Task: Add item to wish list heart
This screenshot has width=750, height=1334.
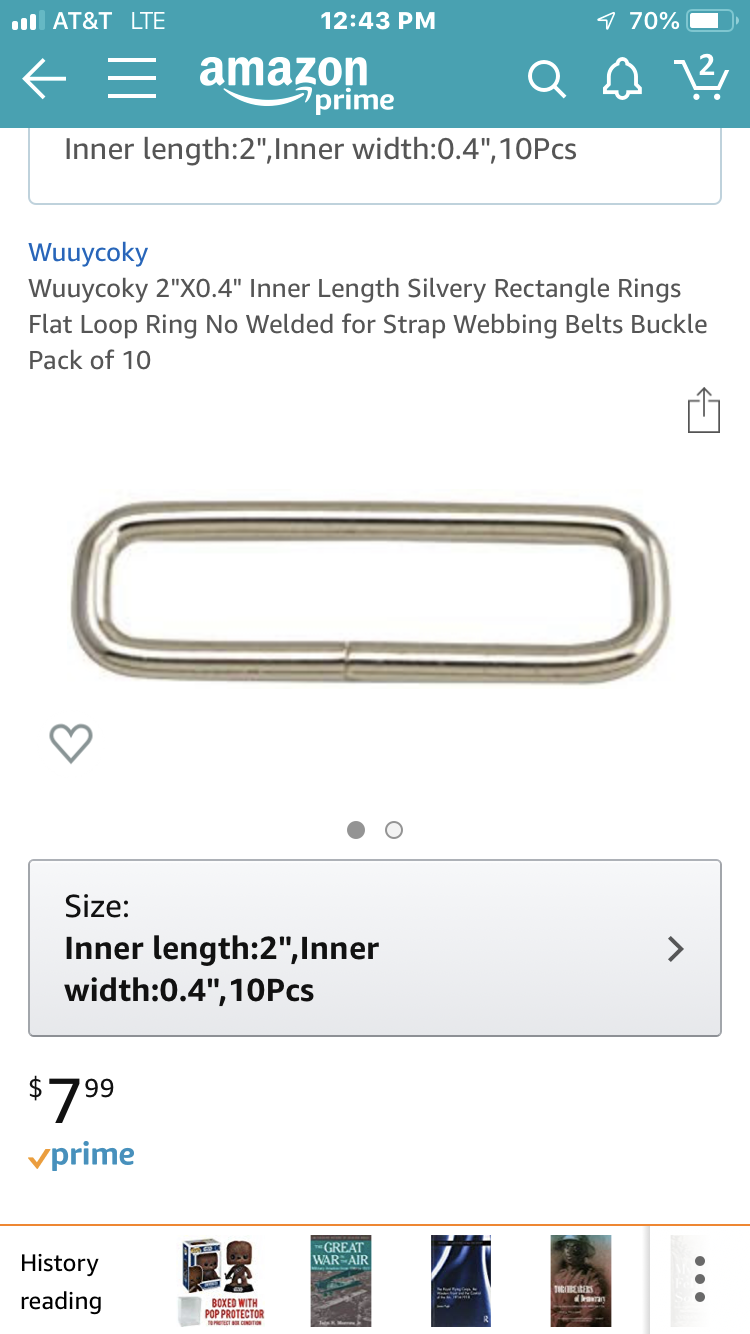Action: pyautogui.click(x=71, y=743)
